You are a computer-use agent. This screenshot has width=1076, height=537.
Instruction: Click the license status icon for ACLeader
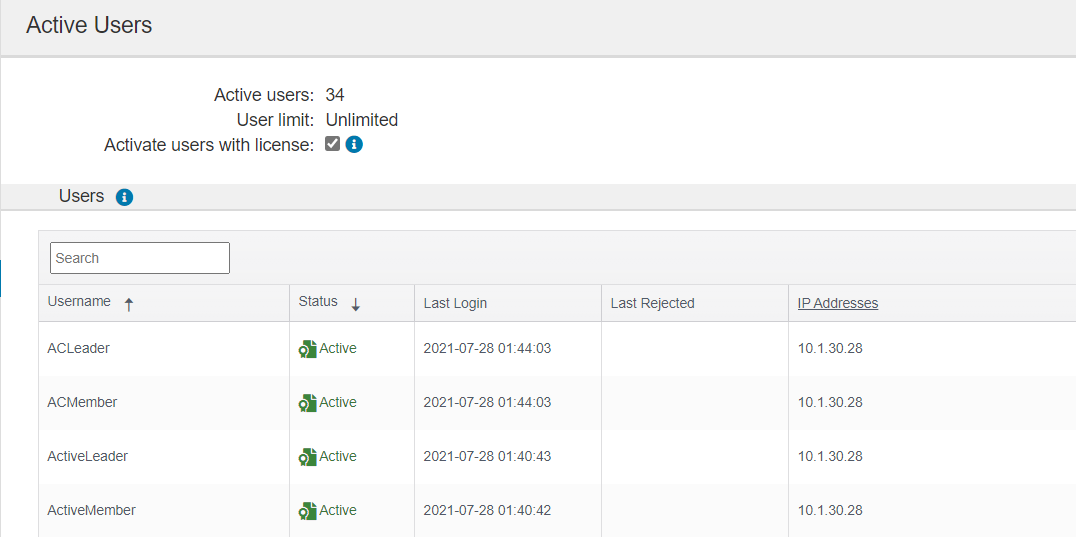[x=307, y=349]
